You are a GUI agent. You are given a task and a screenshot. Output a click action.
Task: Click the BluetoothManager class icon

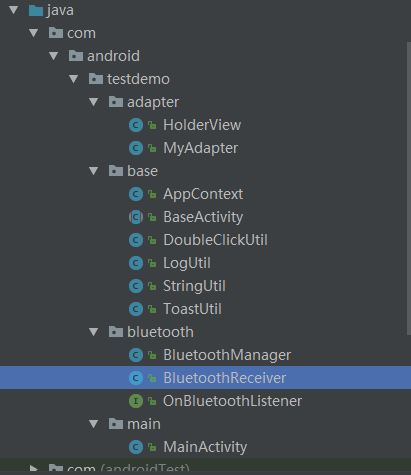[136, 355]
